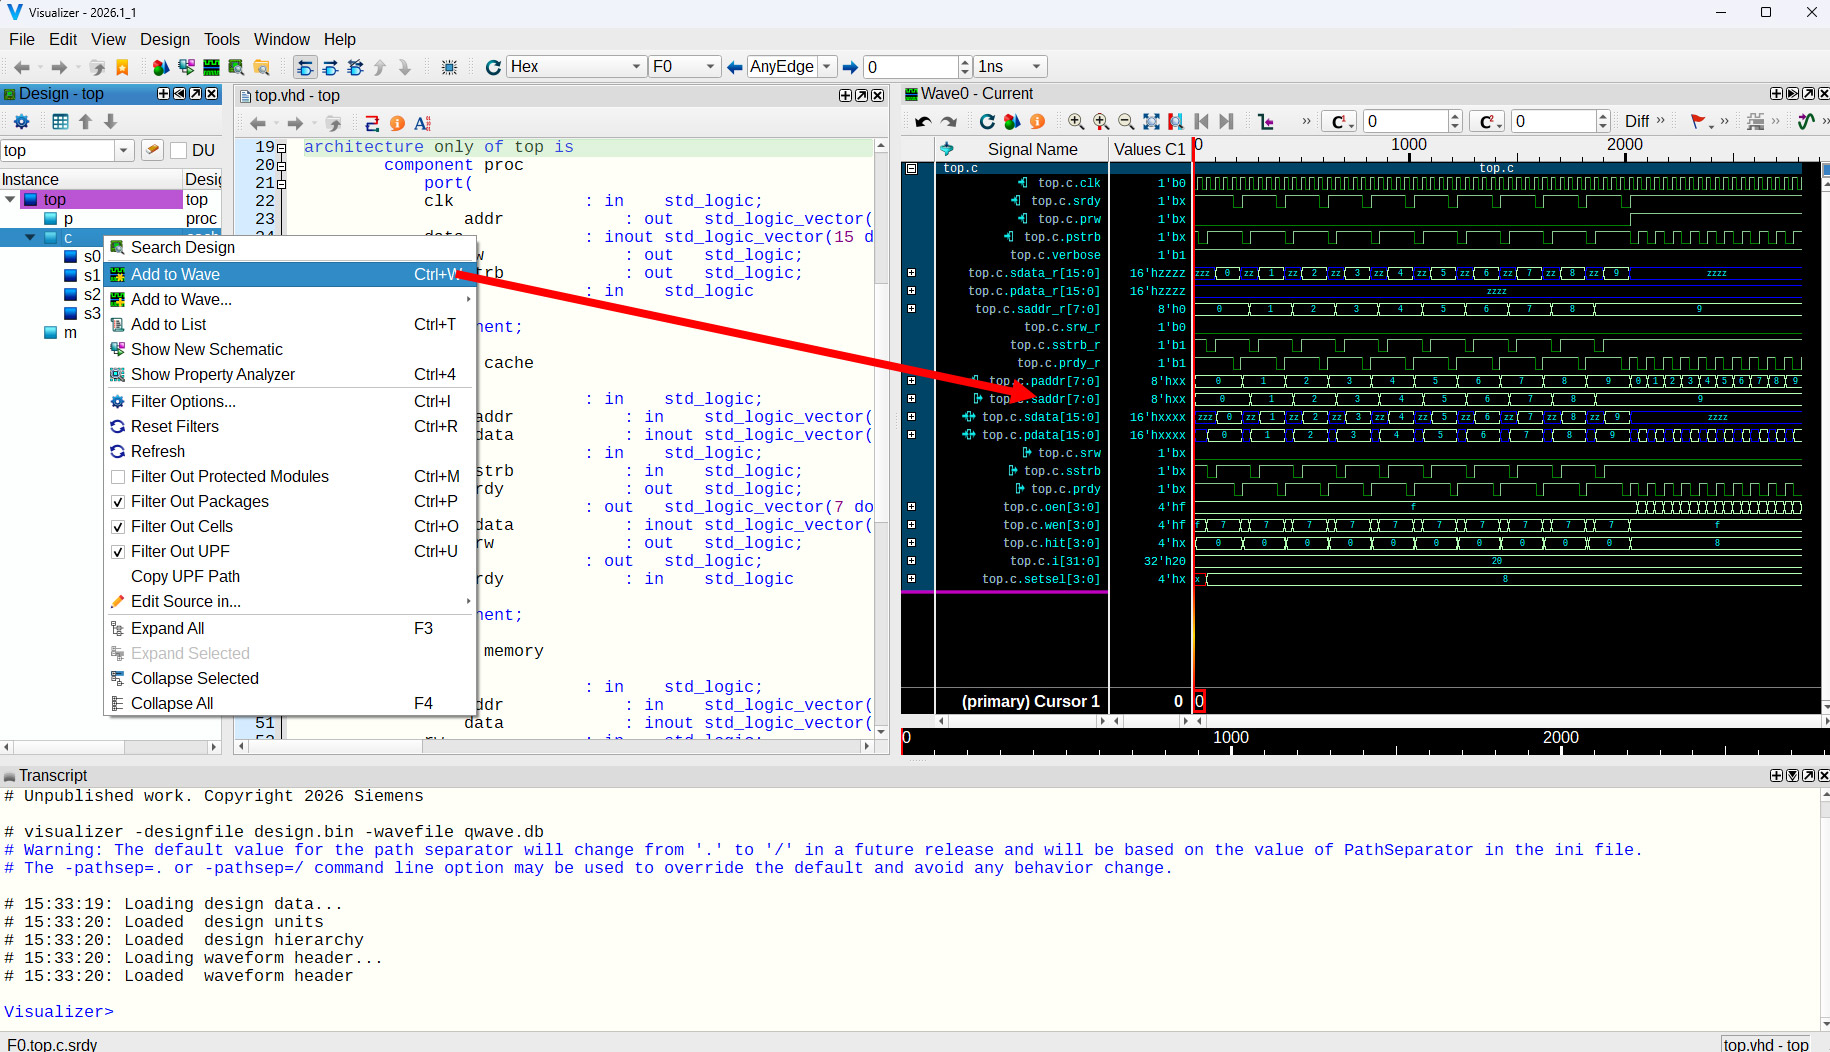Select Add to Wave in context menu
Screen dimensions: 1830x1052
[290, 274]
